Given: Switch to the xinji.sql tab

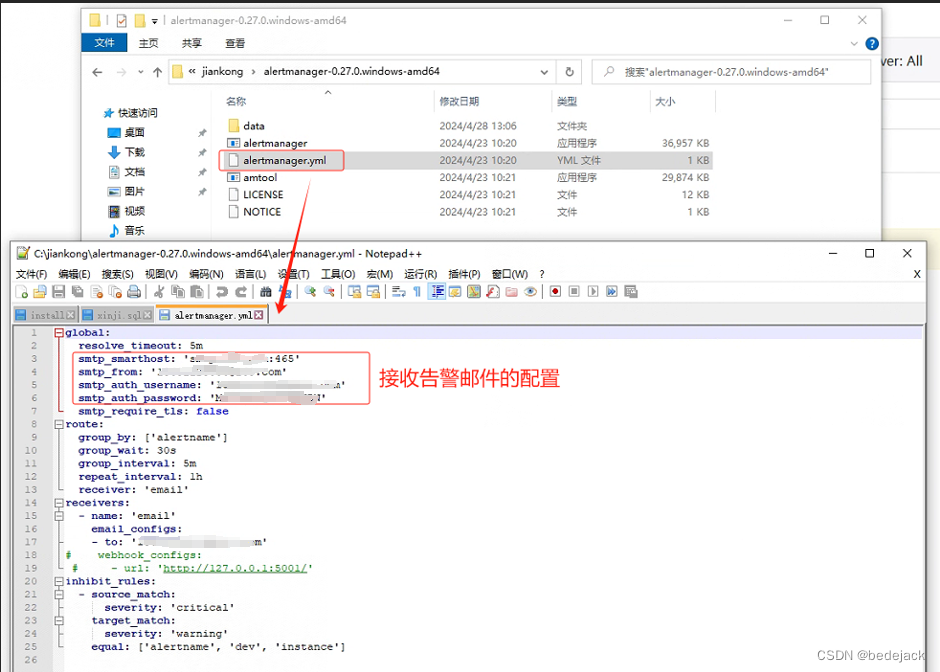Looking at the screenshot, I should [118, 315].
